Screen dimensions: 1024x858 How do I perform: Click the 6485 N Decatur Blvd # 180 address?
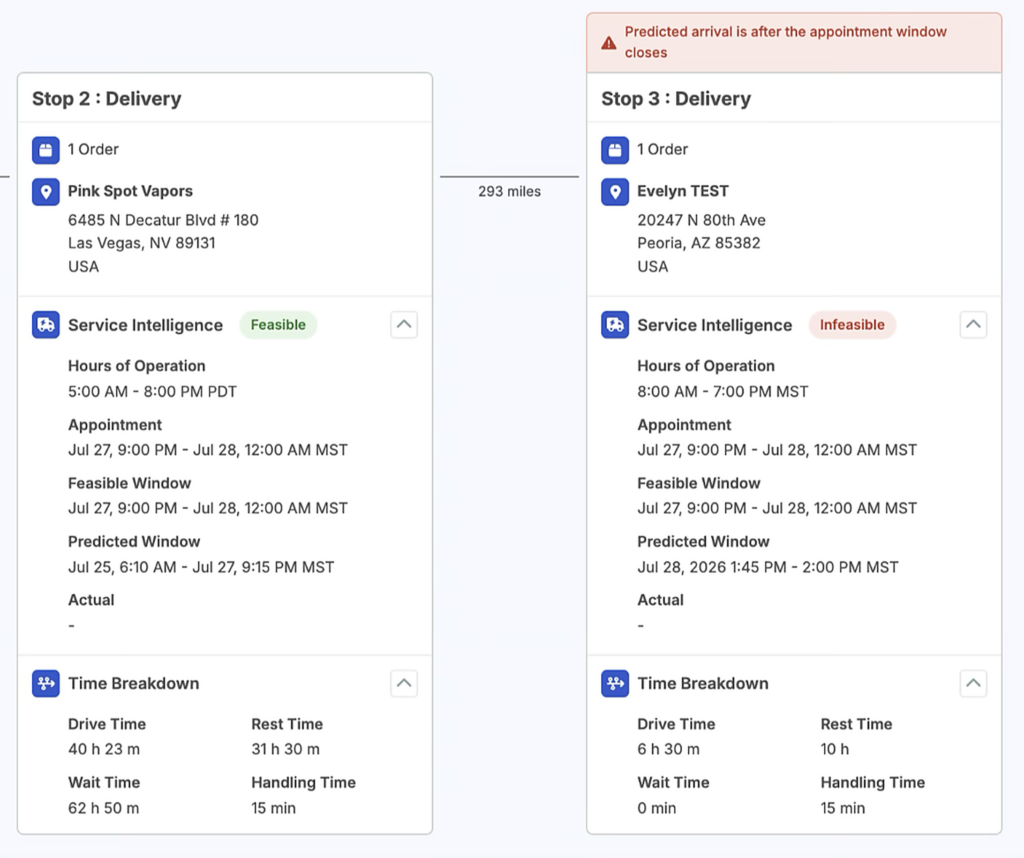(x=163, y=220)
